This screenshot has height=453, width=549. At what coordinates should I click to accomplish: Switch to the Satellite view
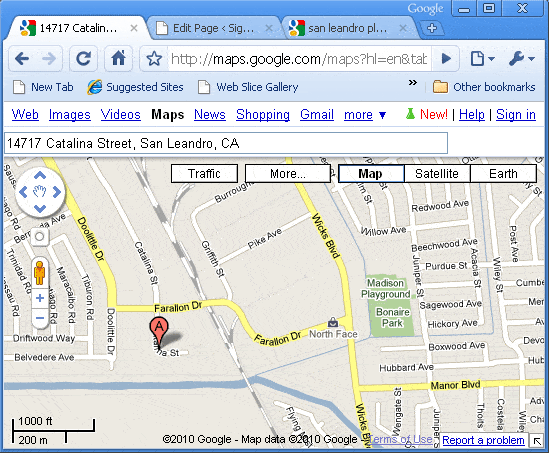437,174
